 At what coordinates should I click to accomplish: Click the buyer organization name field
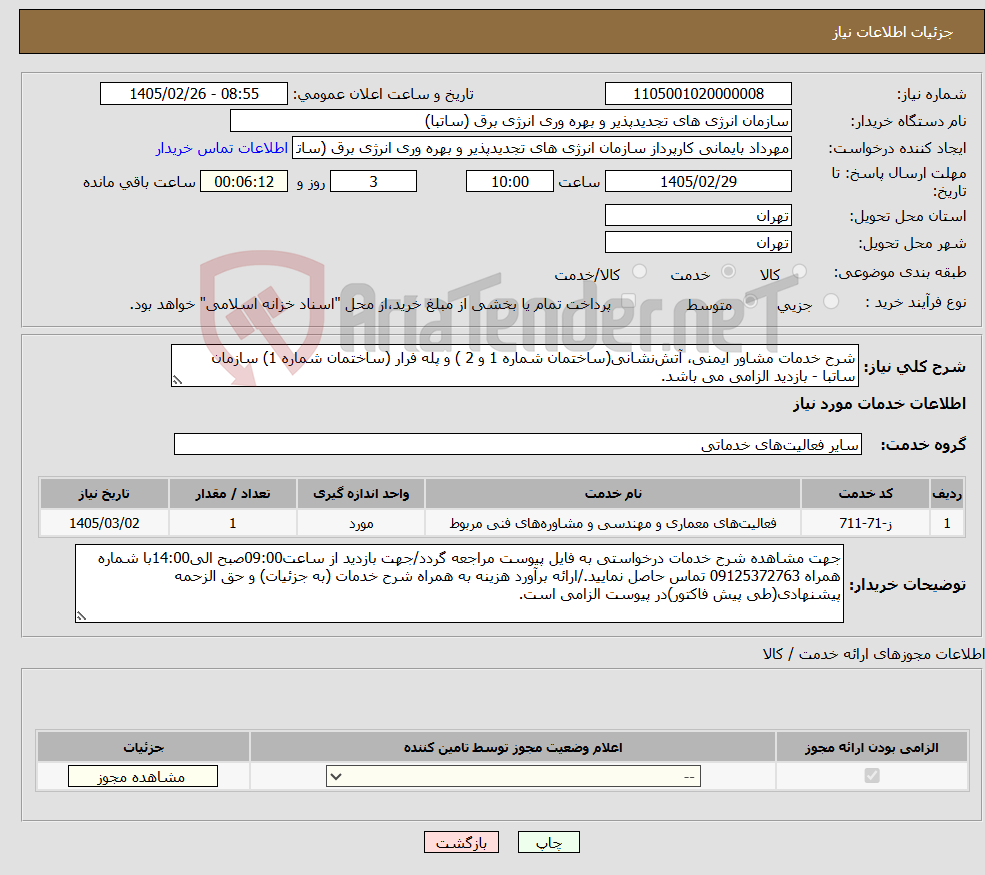tap(511, 121)
